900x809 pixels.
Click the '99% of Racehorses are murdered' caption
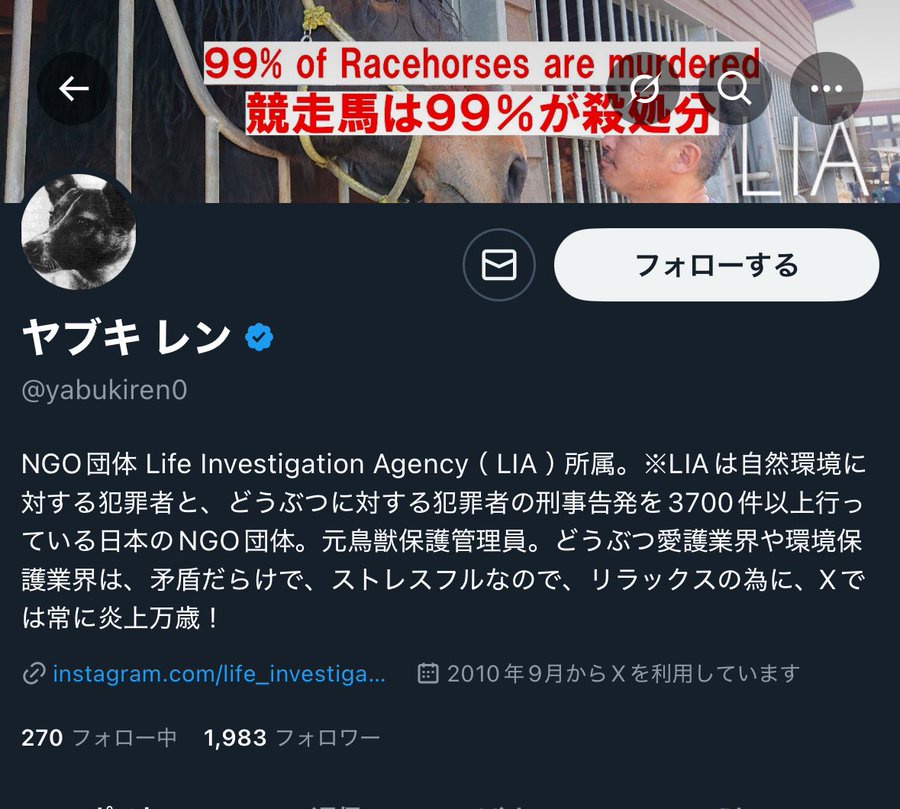(x=482, y=63)
